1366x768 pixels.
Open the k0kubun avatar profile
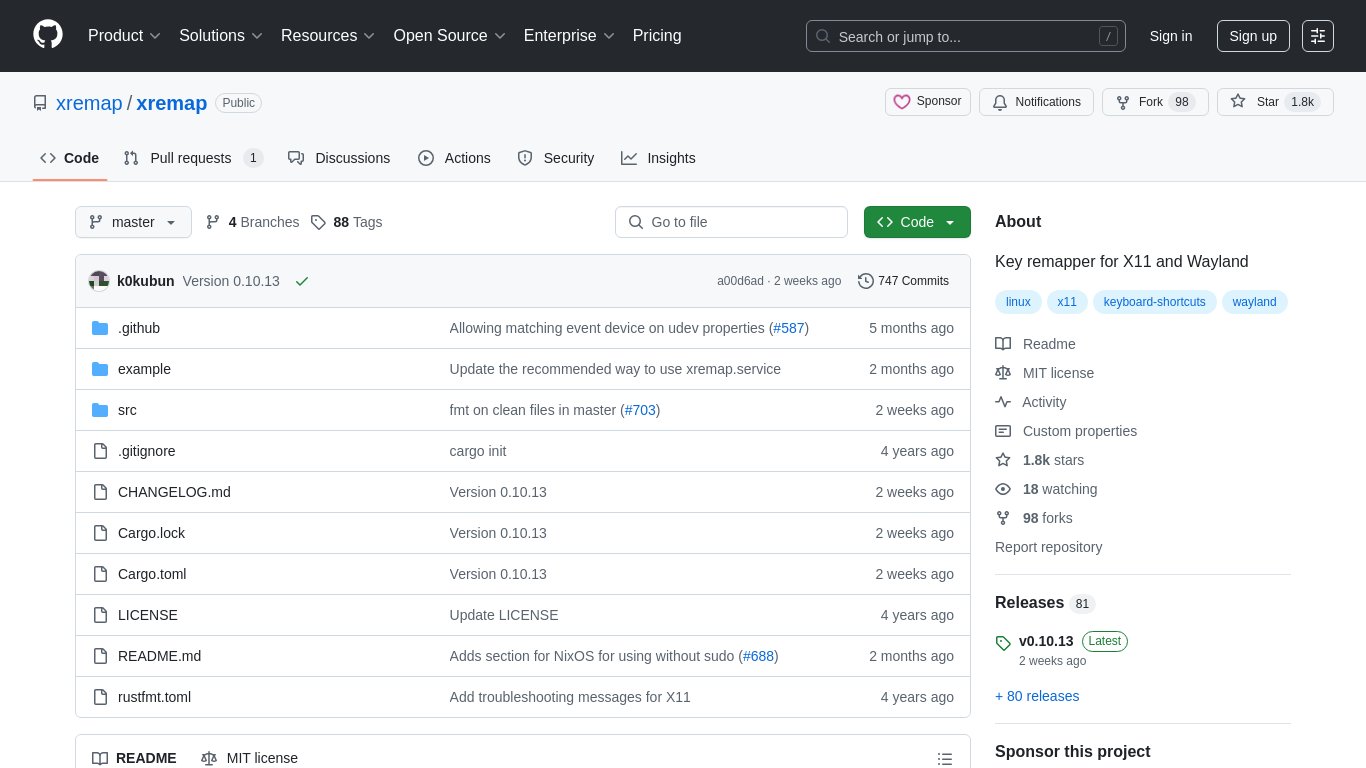pyautogui.click(x=99, y=281)
